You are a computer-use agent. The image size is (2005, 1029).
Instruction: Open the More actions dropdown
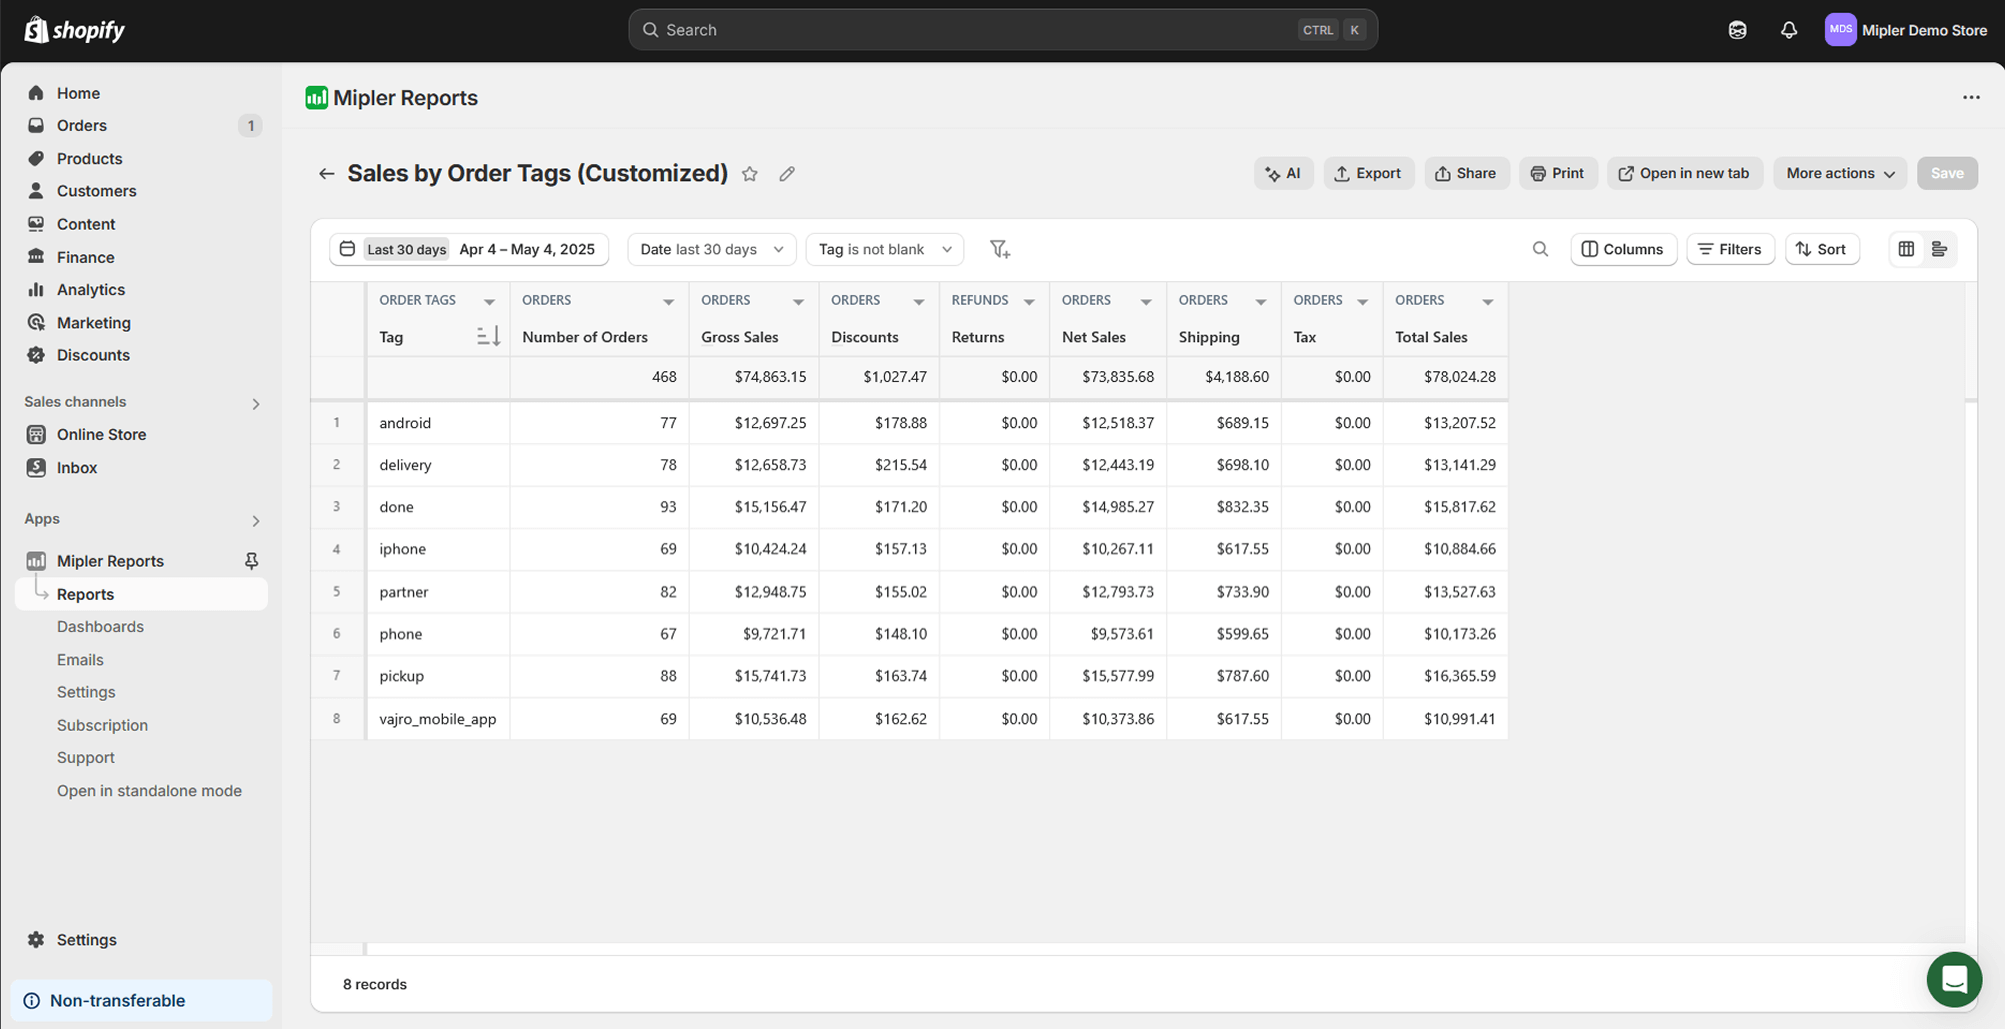pos(1839,173)
